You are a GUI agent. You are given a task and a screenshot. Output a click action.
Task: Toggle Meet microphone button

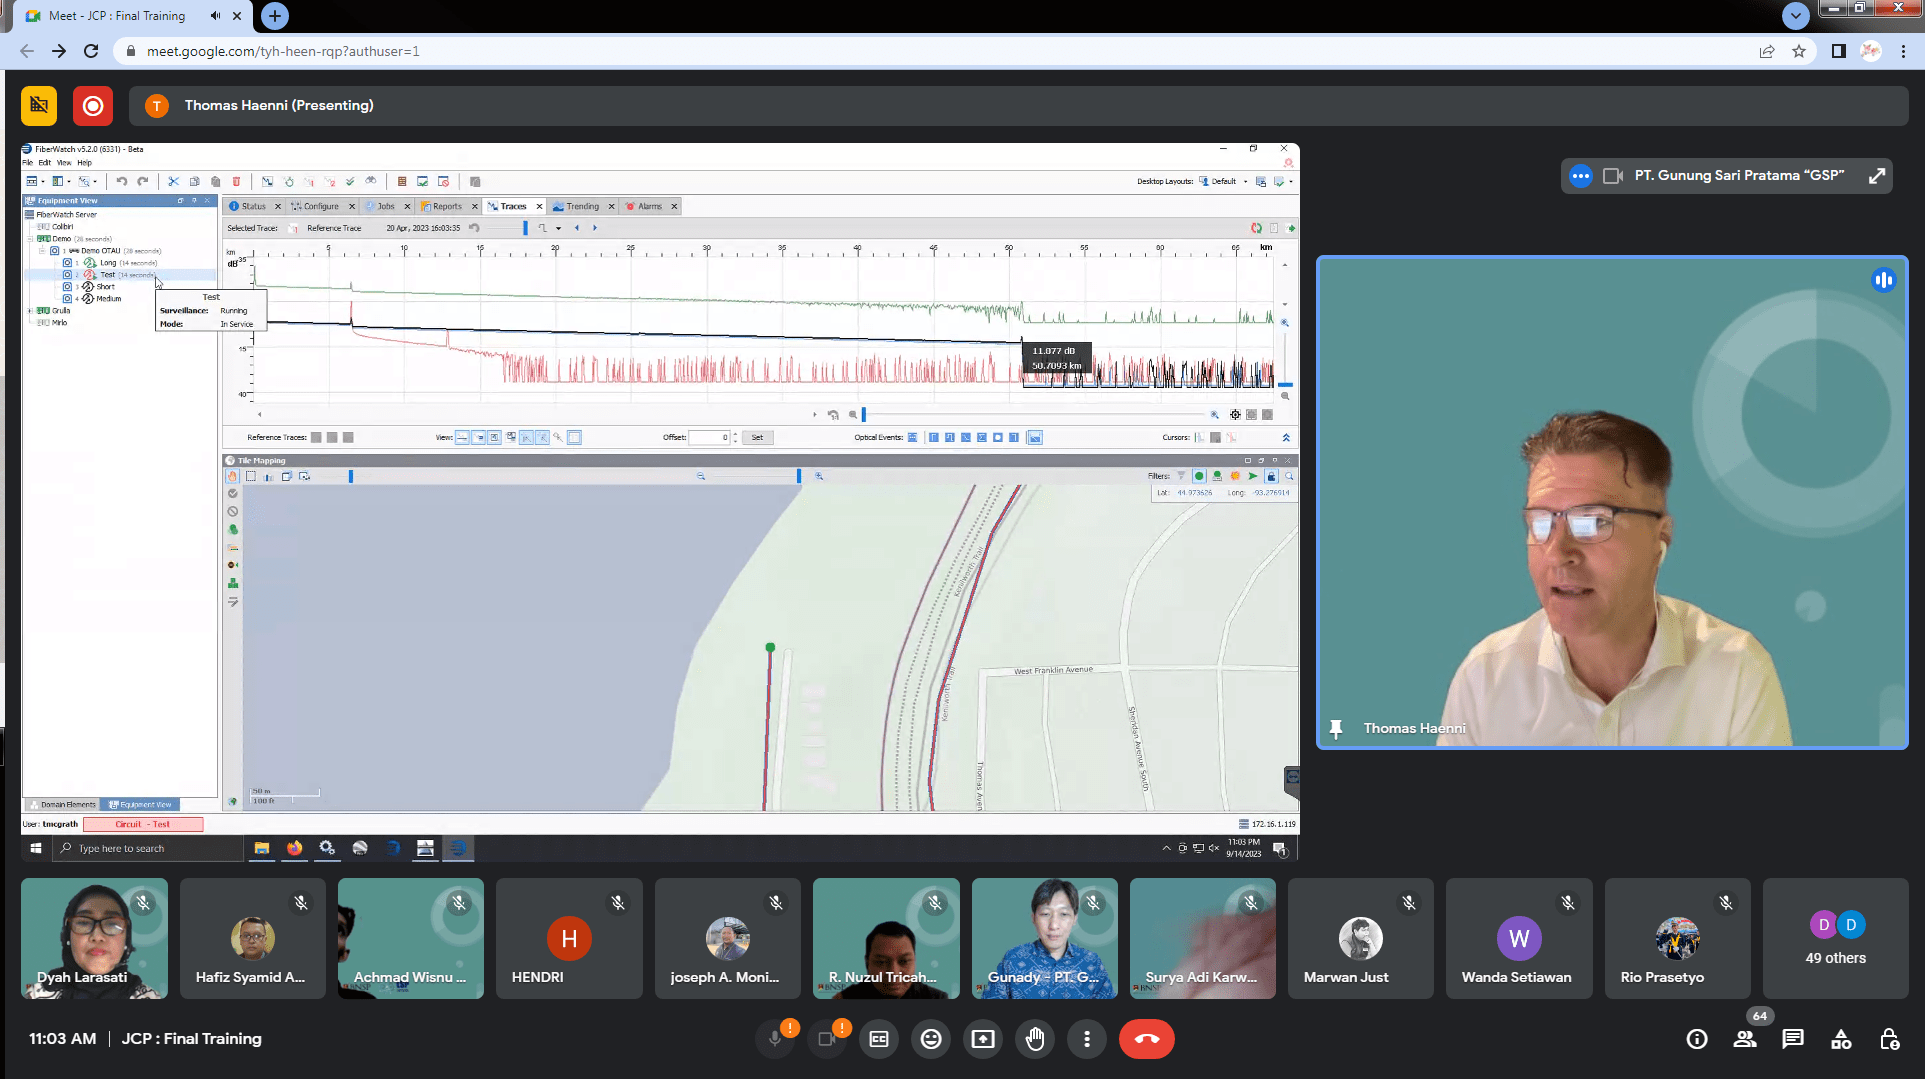(775, 1039)
